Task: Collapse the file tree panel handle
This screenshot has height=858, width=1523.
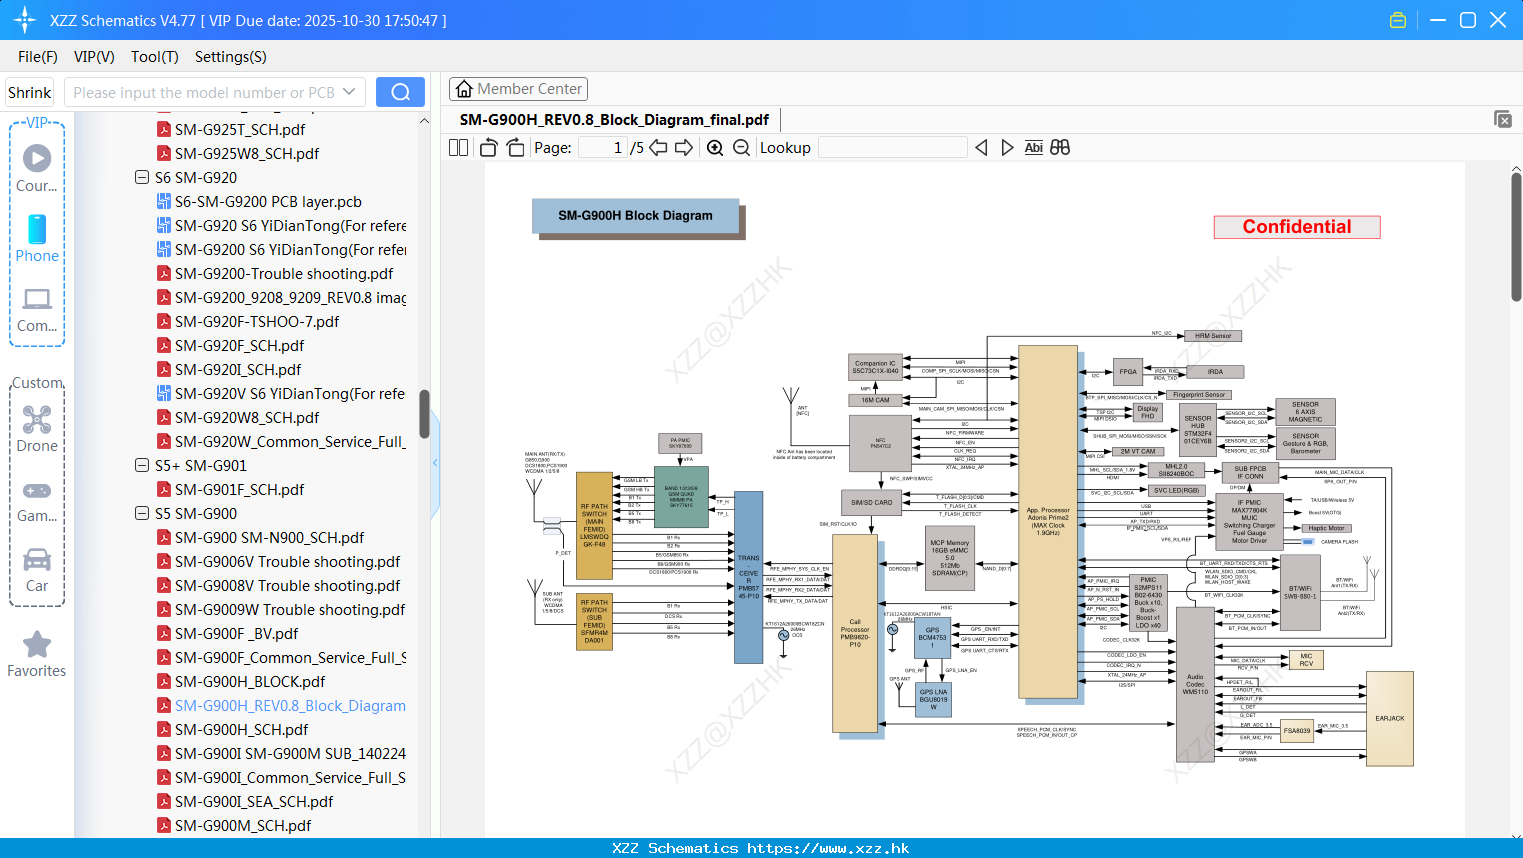Action: pos(435,462)
